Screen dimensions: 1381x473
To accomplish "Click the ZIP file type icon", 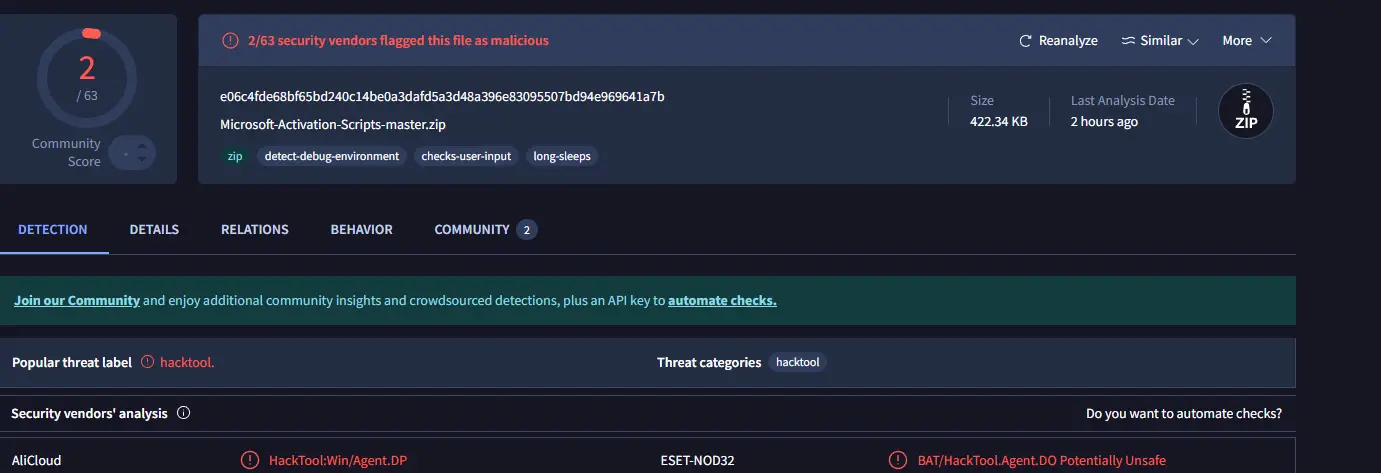I will tap(1245, 110).
